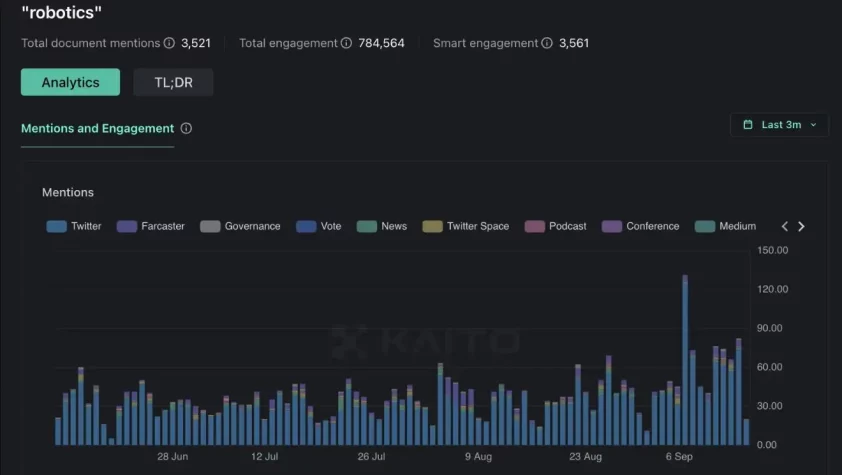The image size is (842, 475).
Task: Toggle Farcaster series in chart legend
Action: [x=151, y=226]
